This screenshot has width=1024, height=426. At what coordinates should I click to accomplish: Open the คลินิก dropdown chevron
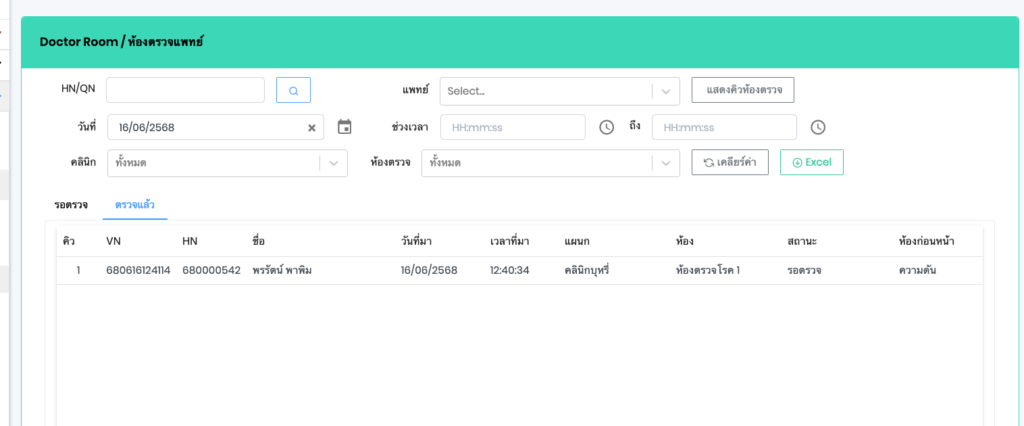pos(334,163)
